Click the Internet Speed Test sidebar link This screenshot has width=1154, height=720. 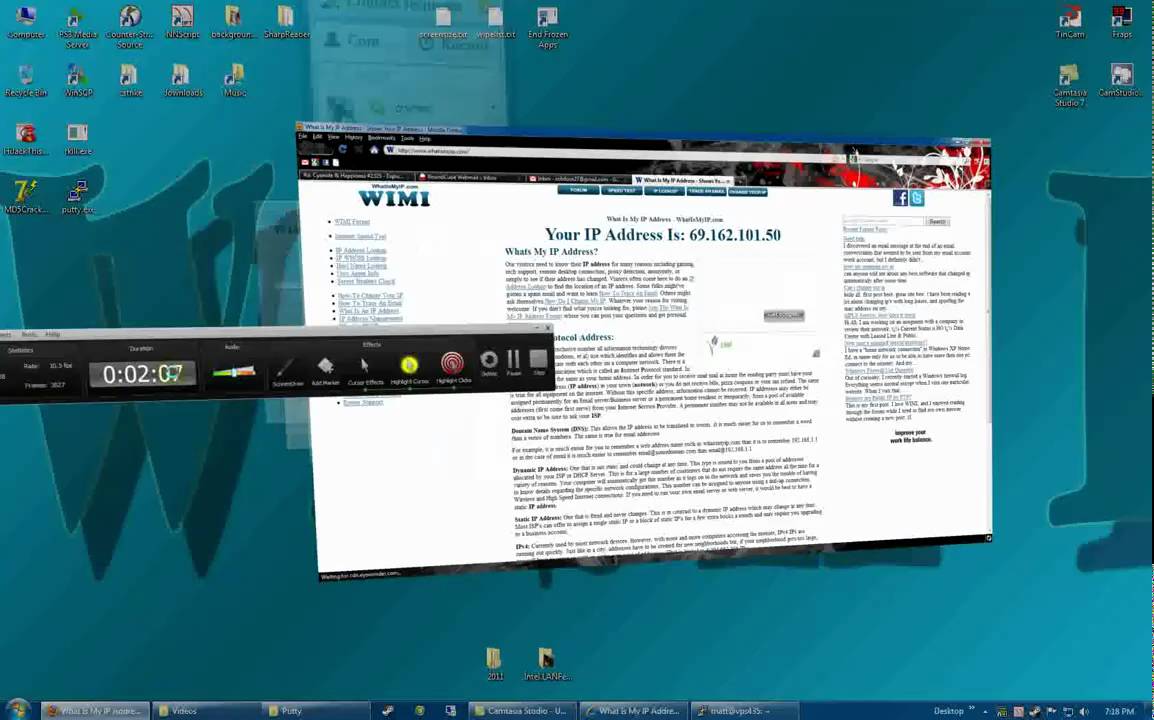[360, 236]
